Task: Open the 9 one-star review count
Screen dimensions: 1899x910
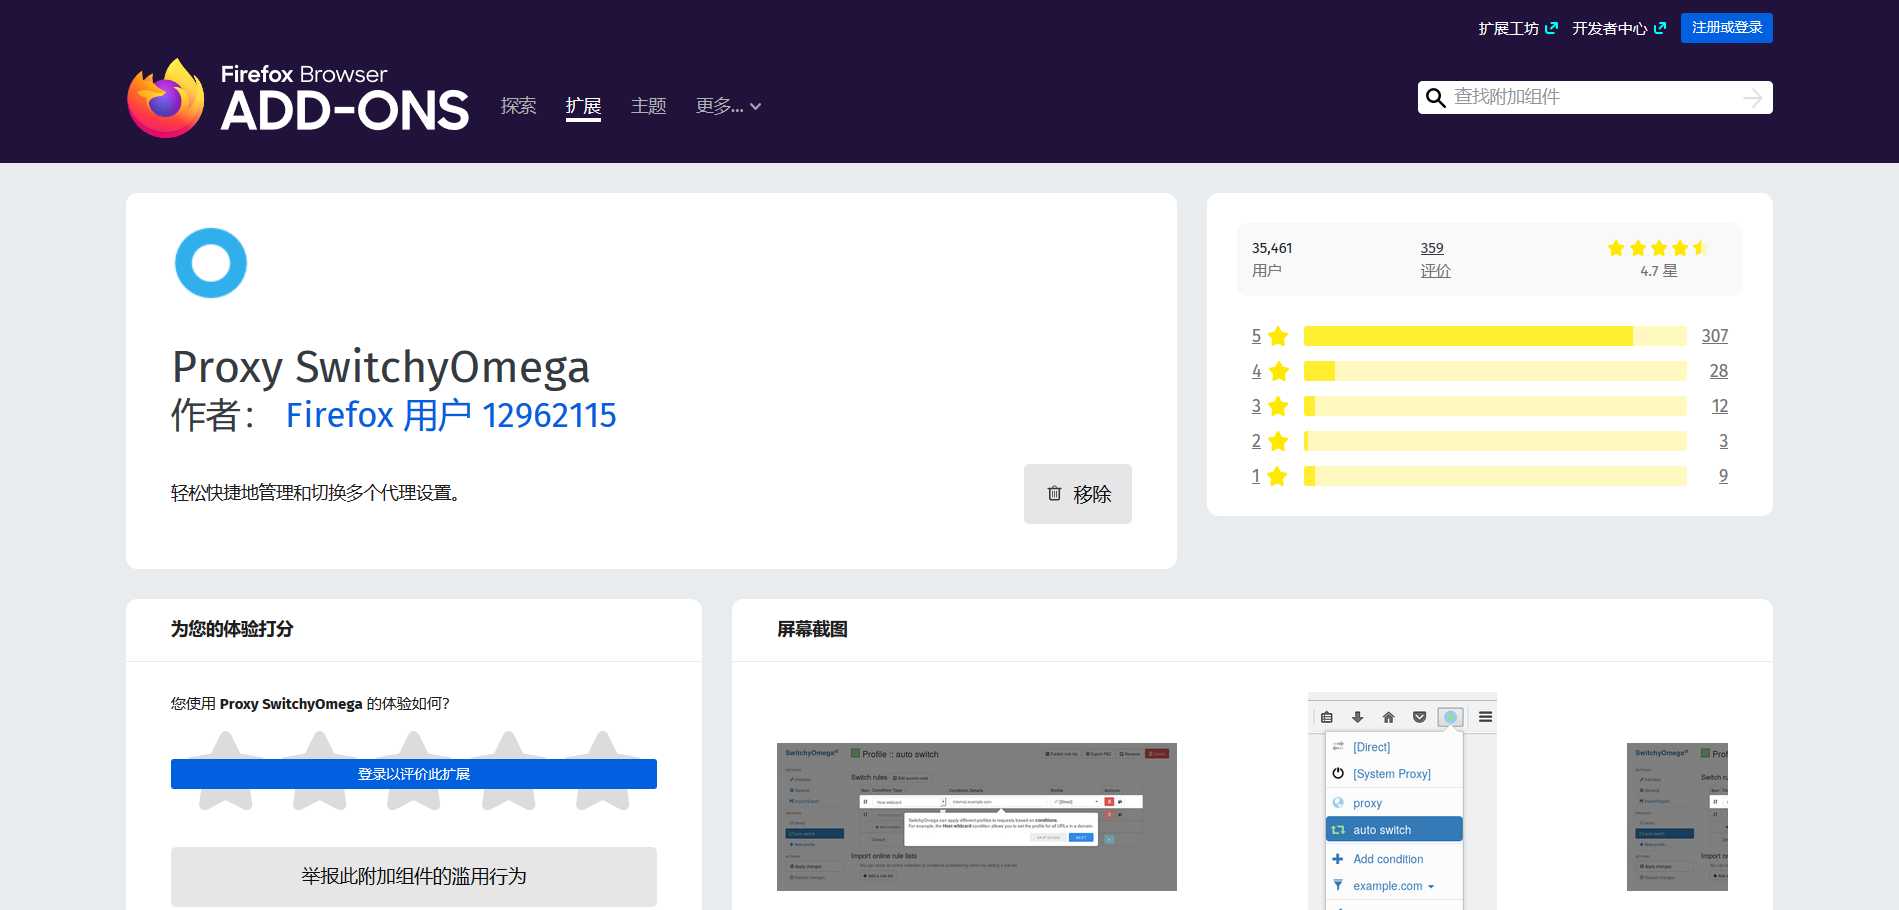Action: [x=1723, y=476]
